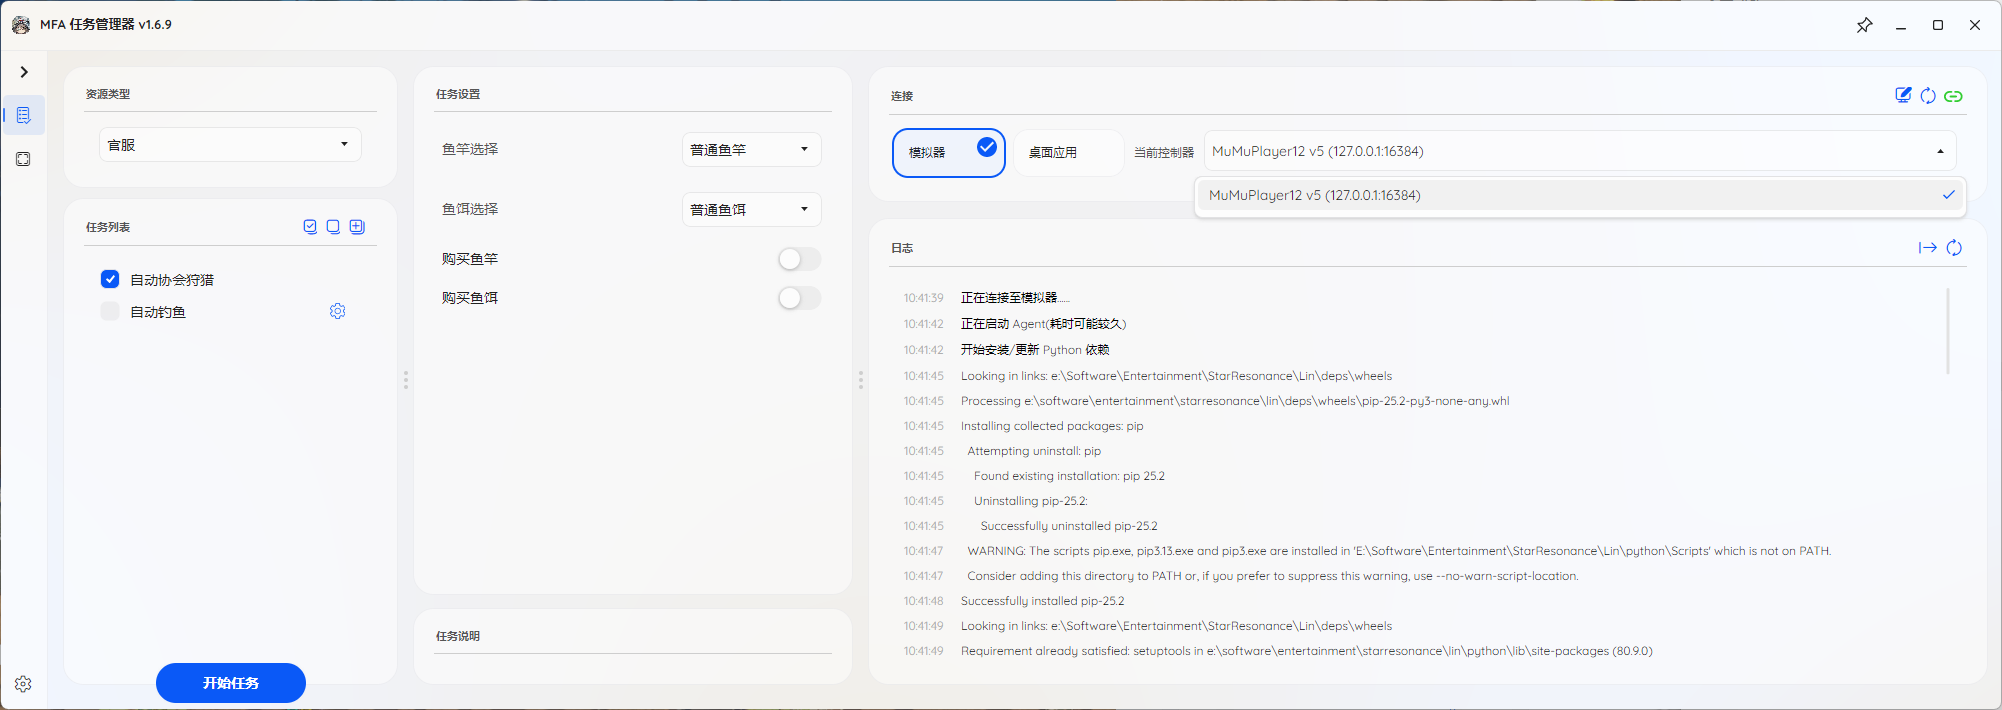The width and height of the screenshot is (2002, 710).
Task: Open the 官服 resource type dropdown
Action: pyautogui.click(x=230, y=145)
